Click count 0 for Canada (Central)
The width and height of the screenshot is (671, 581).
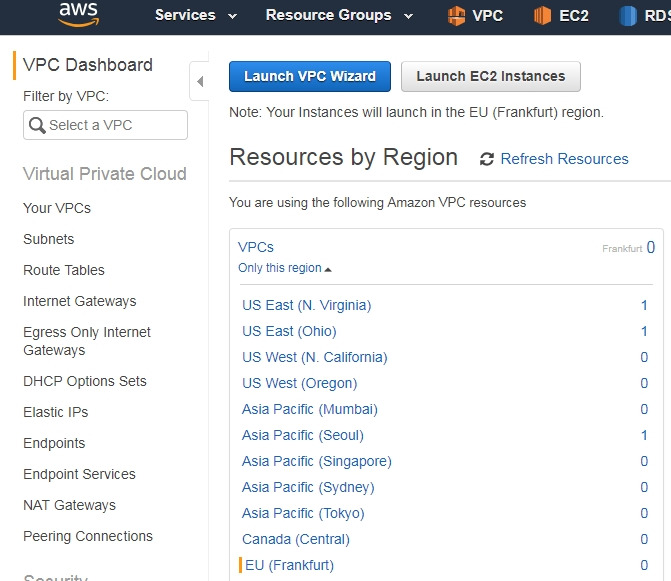pyautogui.click(x=644, y=540)
